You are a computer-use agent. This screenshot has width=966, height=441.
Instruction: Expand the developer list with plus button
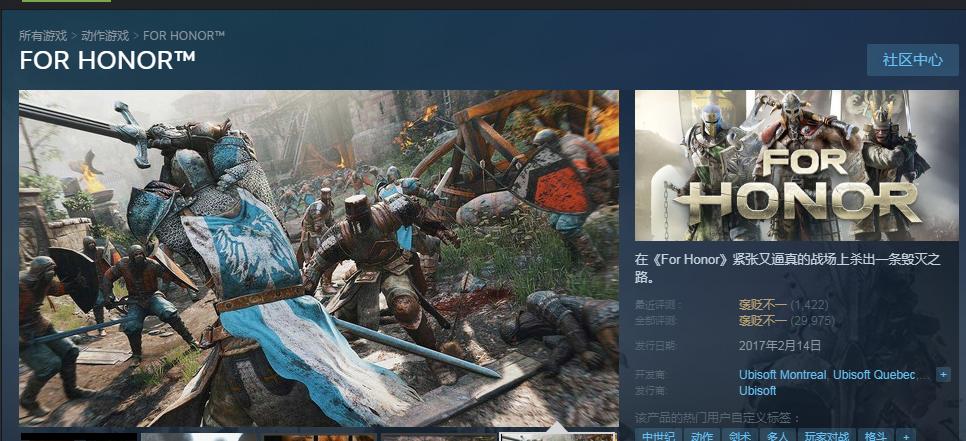[x=943, y=374]
